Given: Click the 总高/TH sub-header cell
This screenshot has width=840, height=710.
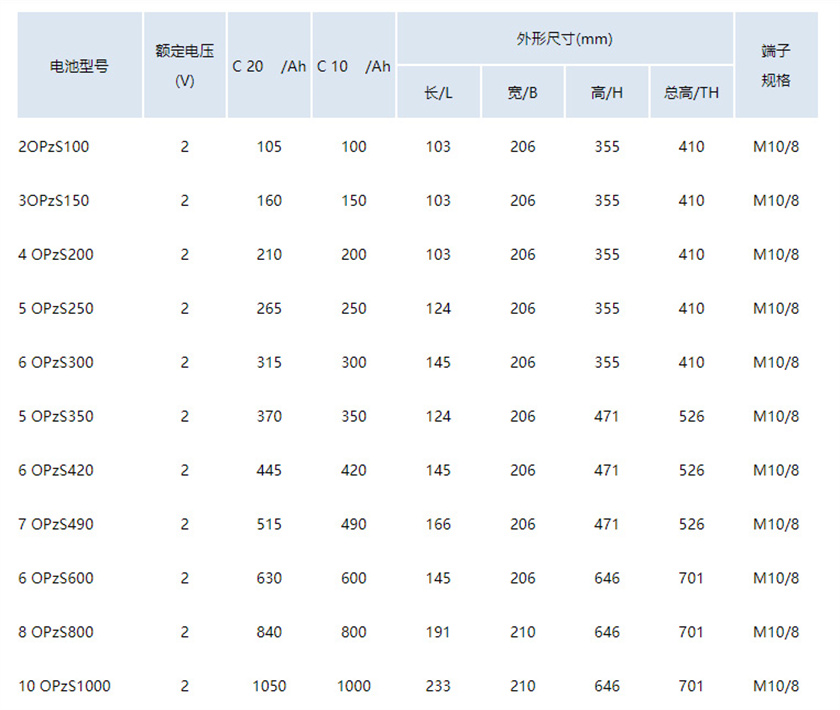Looking at the screenshot, I should (691, 90).
